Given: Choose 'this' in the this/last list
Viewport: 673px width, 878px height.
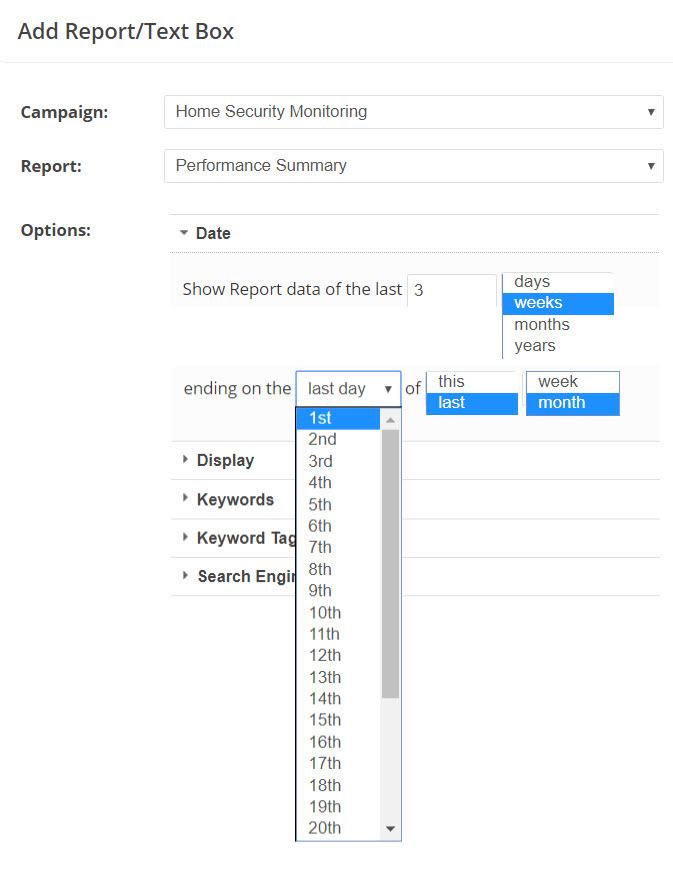Looking at the screenshot, I should click(471, 382).
